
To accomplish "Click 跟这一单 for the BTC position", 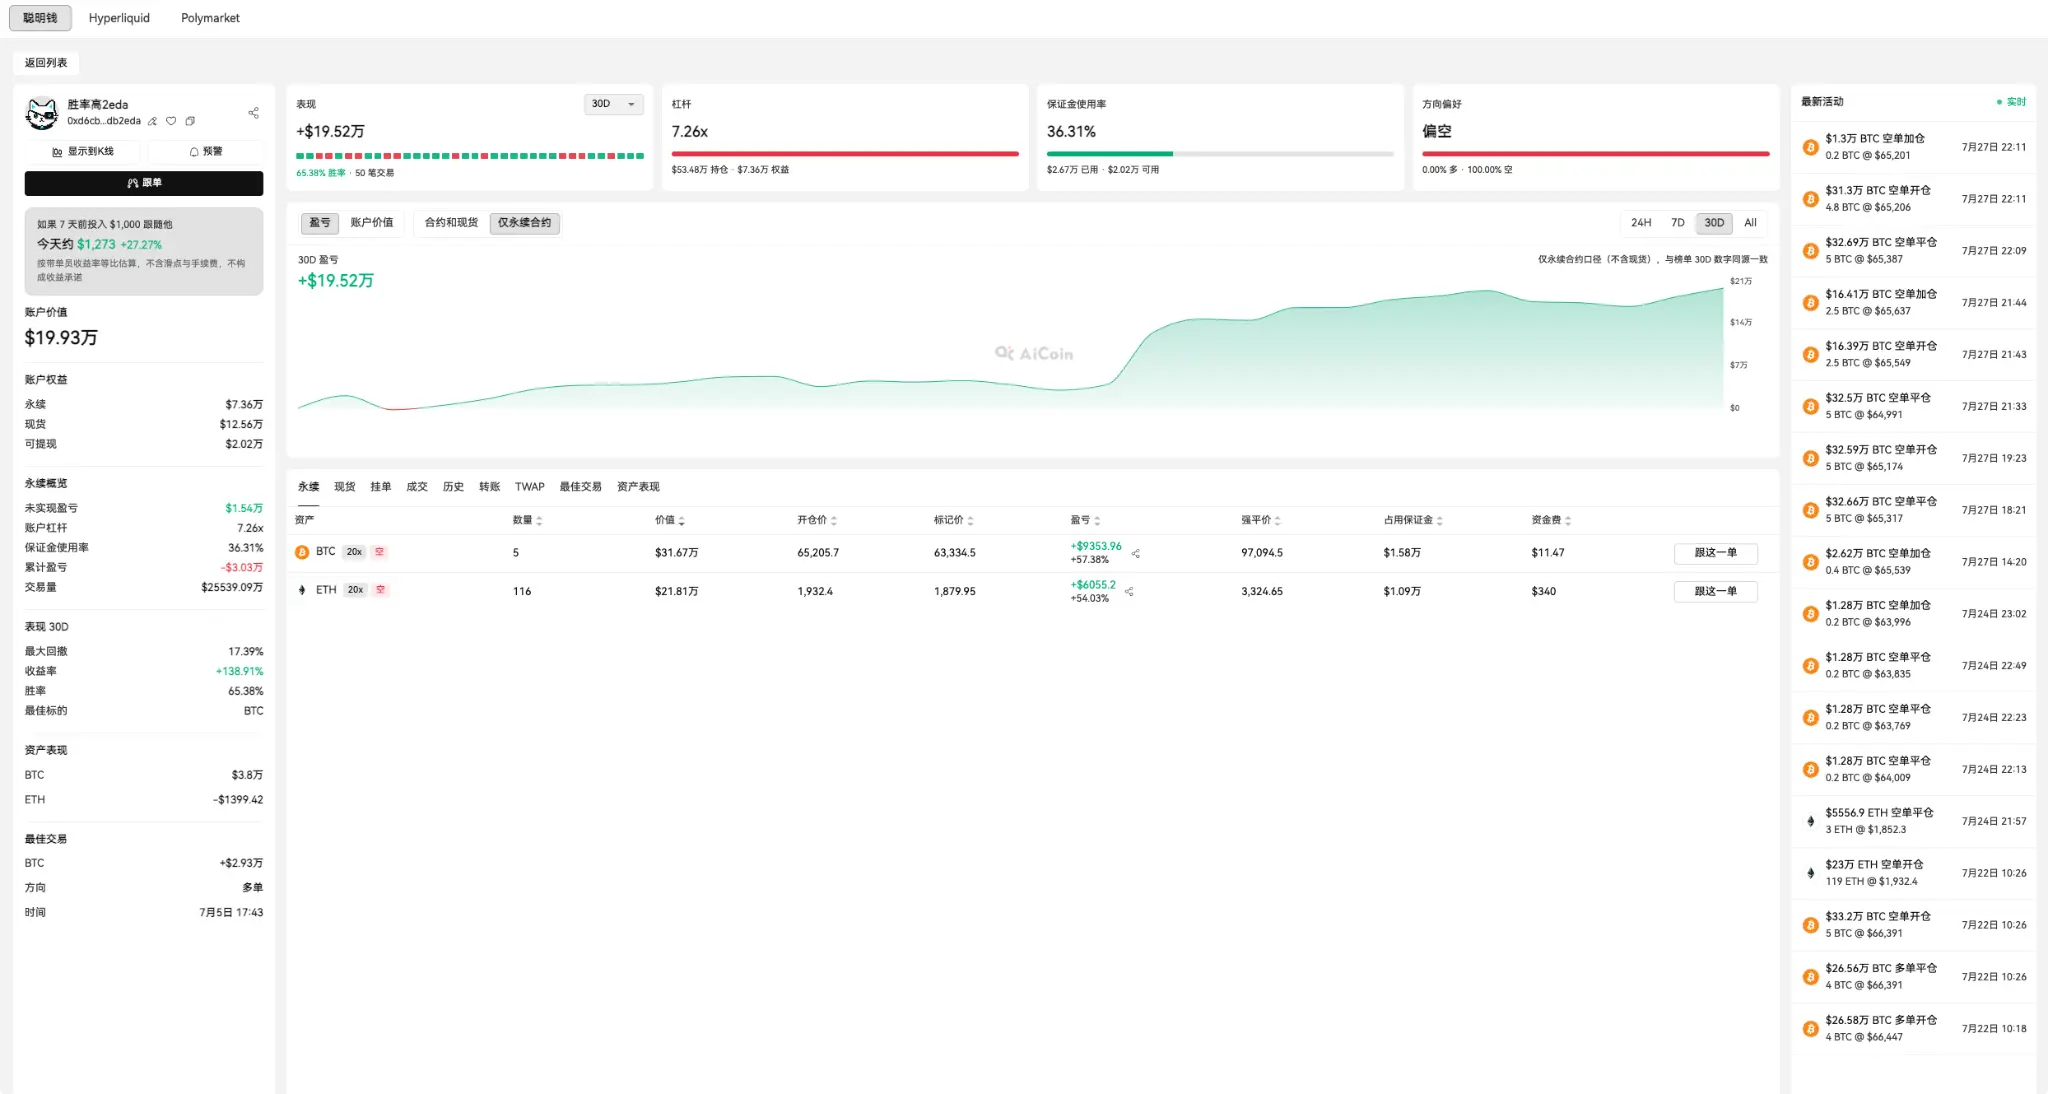I will click(x=1715, y=553).
